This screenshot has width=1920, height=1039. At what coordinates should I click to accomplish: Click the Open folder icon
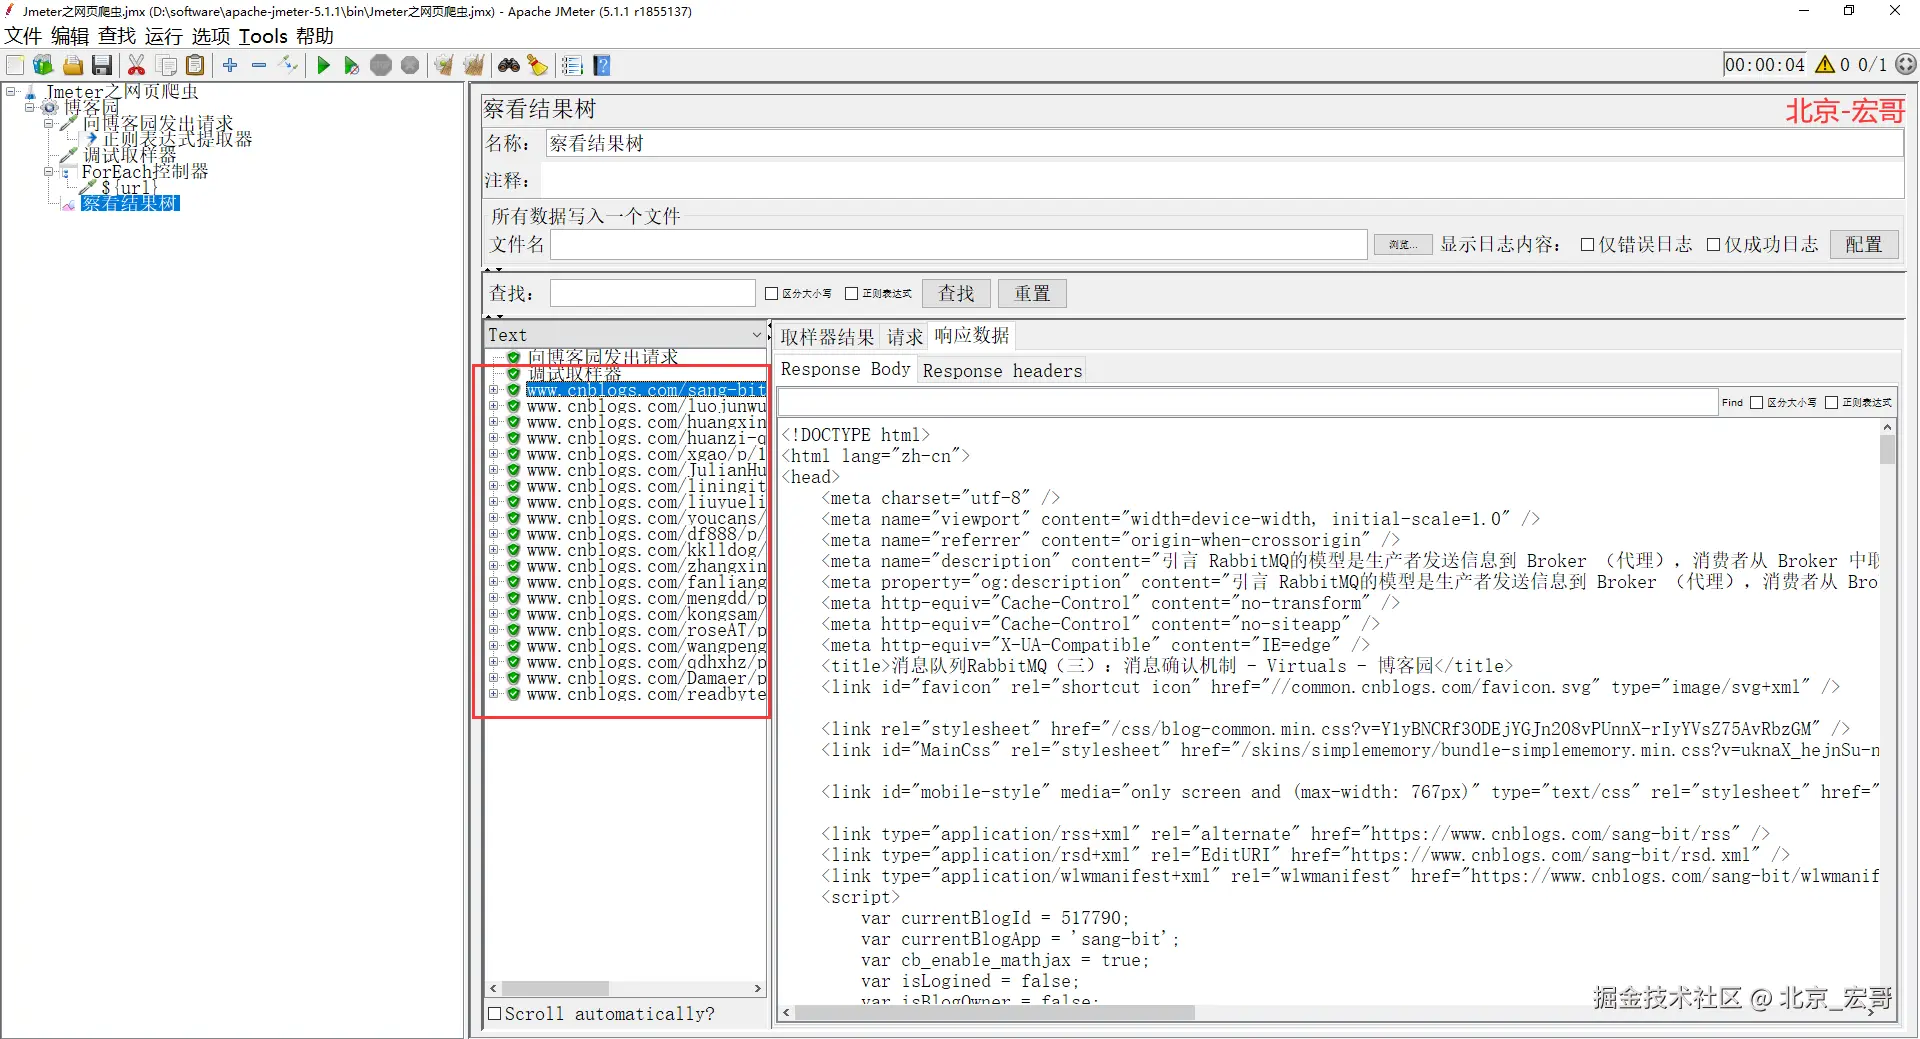(x=73, y=66)
